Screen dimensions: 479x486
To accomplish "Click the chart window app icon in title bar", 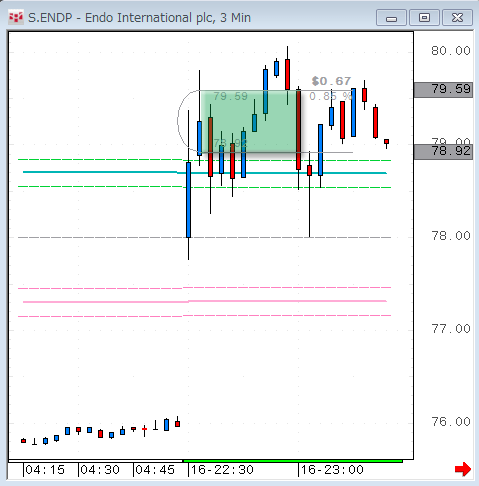I will coord(16,18).
